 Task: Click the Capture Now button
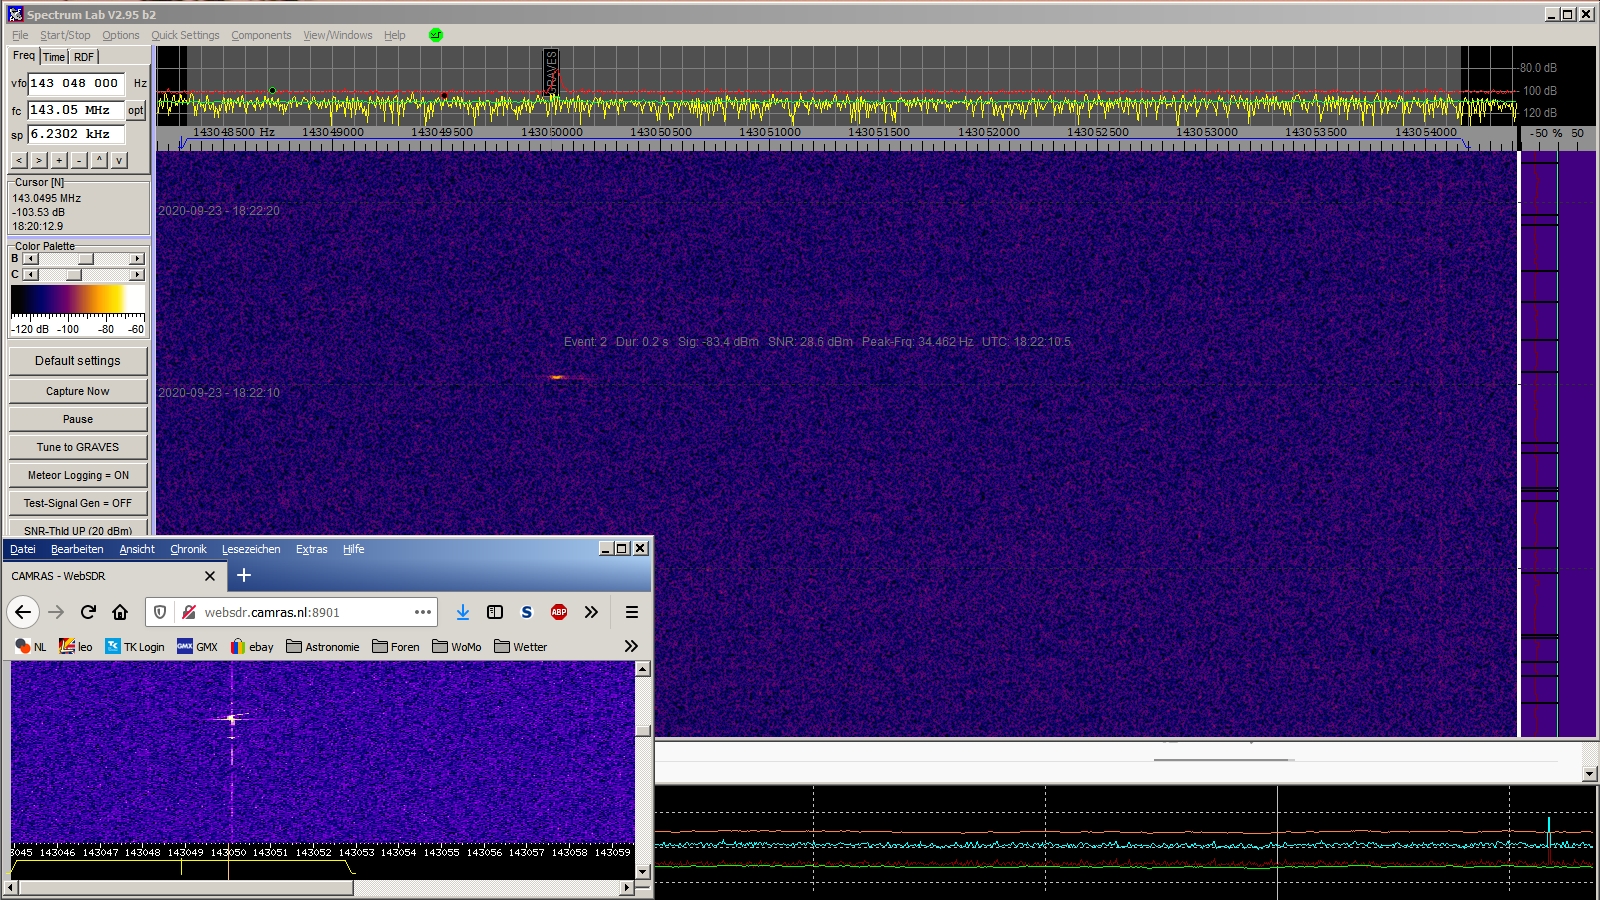[78, 391]
